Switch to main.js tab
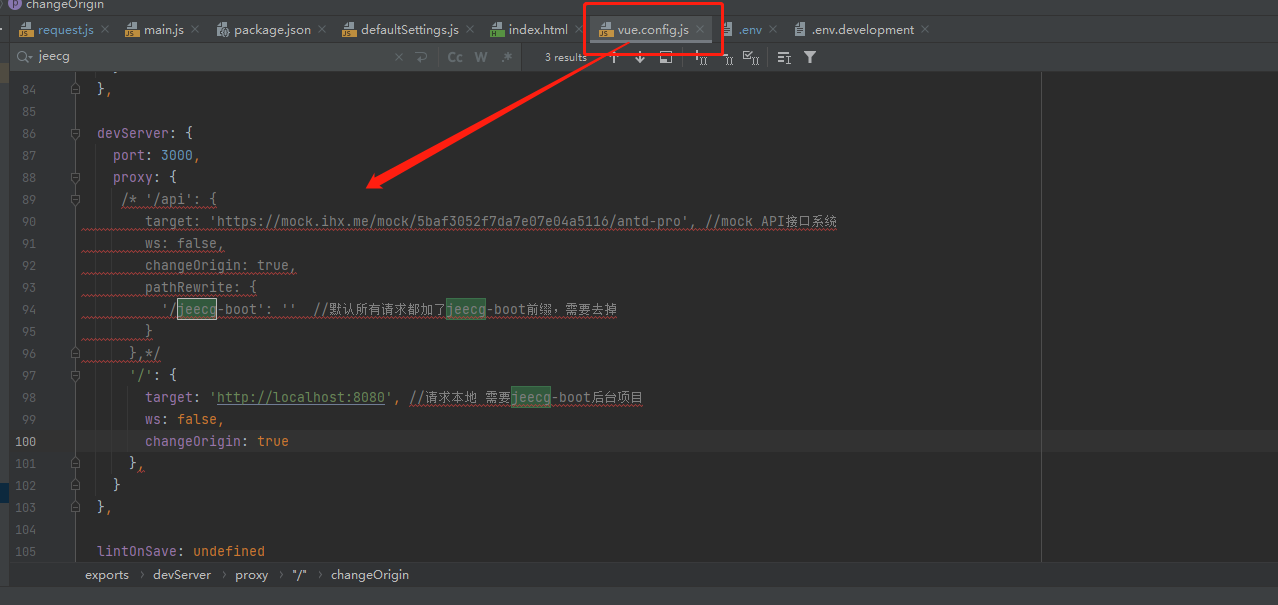Image resolution: width=1278 pixels, height=605 pixels. point(164,30)
